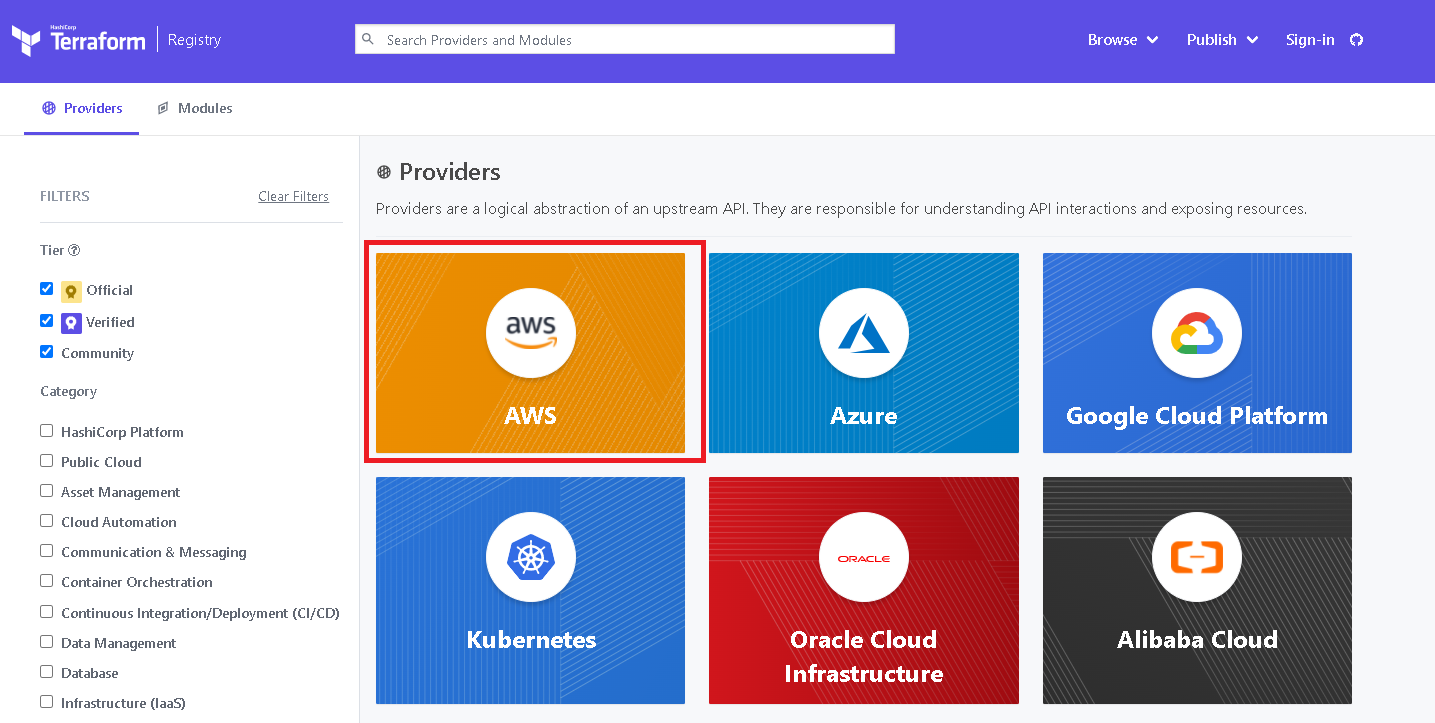Check the Asset Management category
Viewport: 1435px width, 723px height.
[46, 491]
